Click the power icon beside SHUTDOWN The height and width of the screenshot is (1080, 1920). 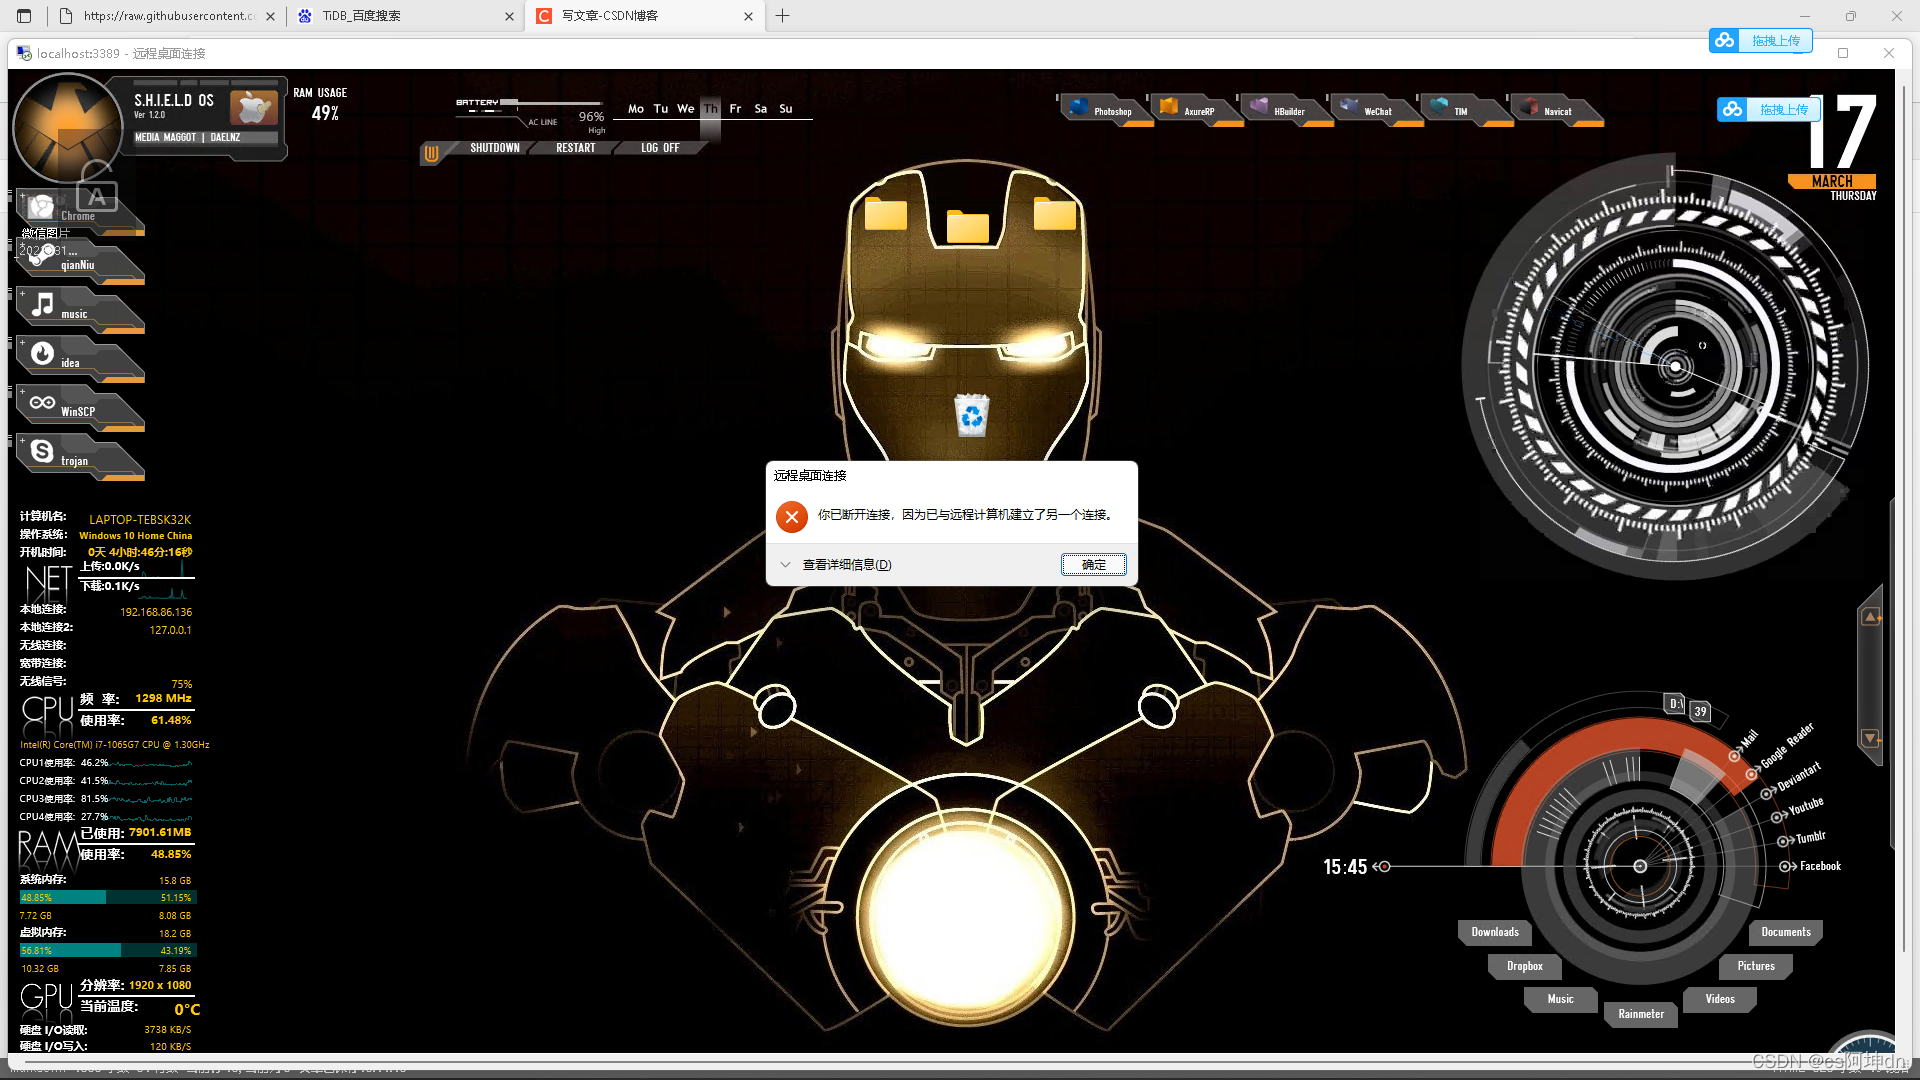pyautogui.click(x=432, y=153)
